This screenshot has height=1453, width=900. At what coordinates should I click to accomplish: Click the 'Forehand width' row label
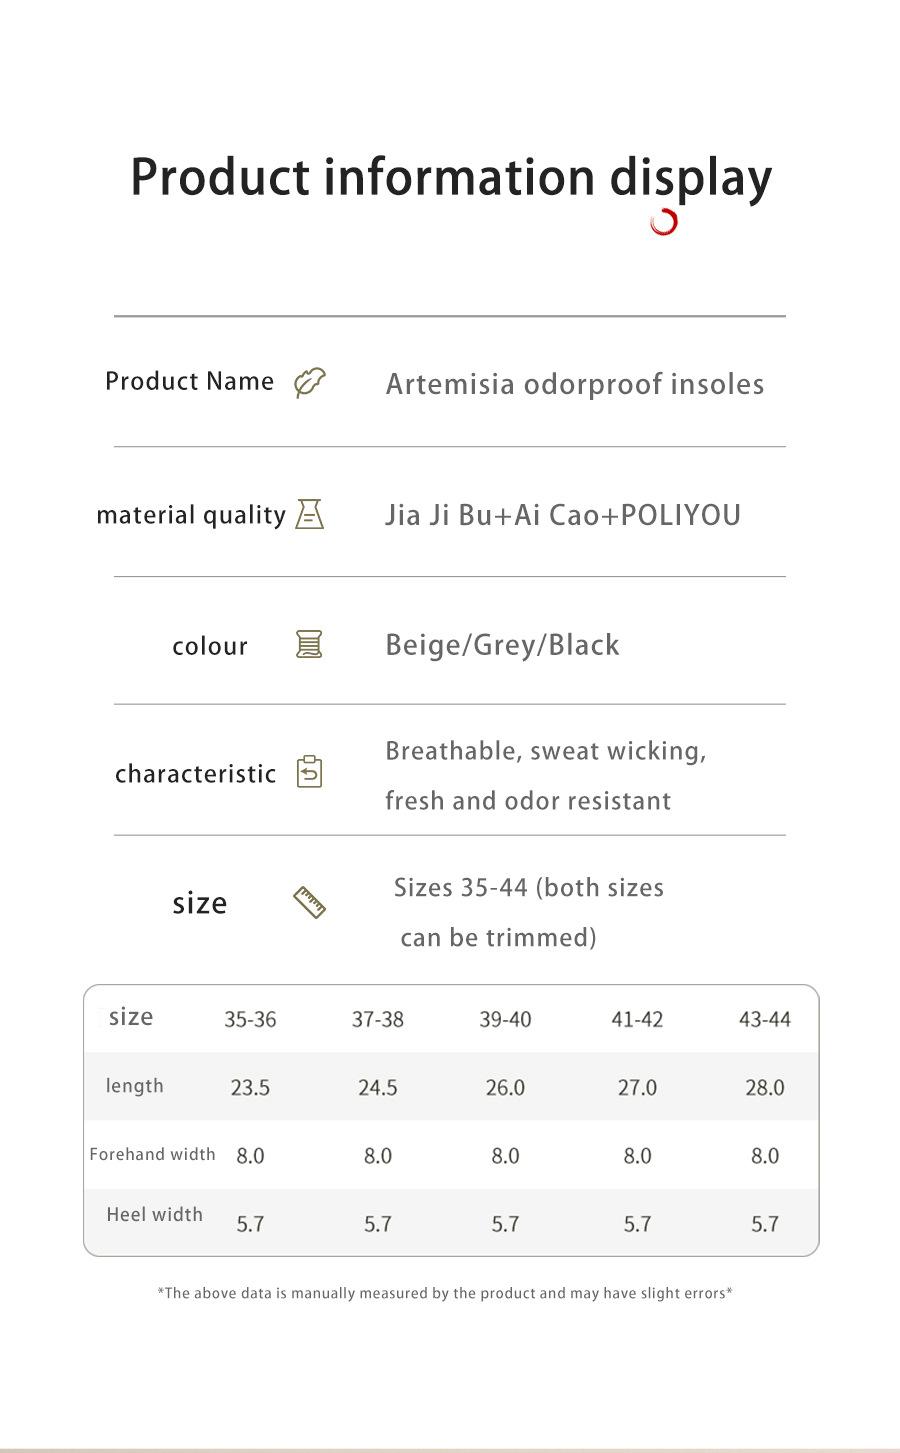(x=152, y=1154)
